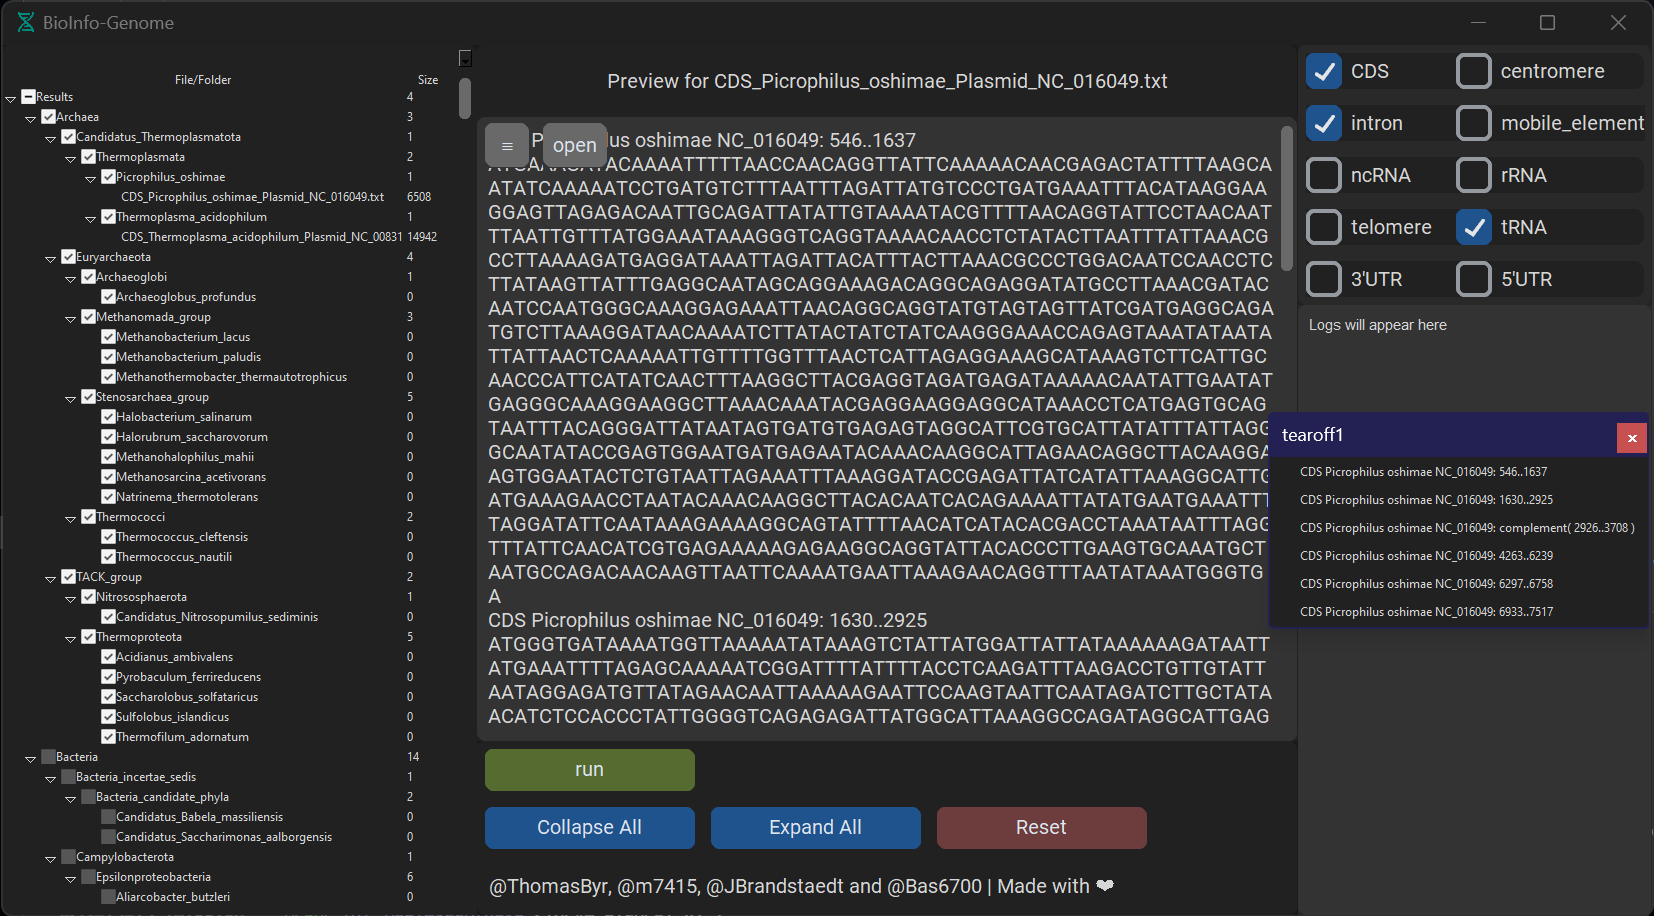Collapse the Methanomada_group node
Viewport: 1654px width, 916px height.
[x=71, y=318]
